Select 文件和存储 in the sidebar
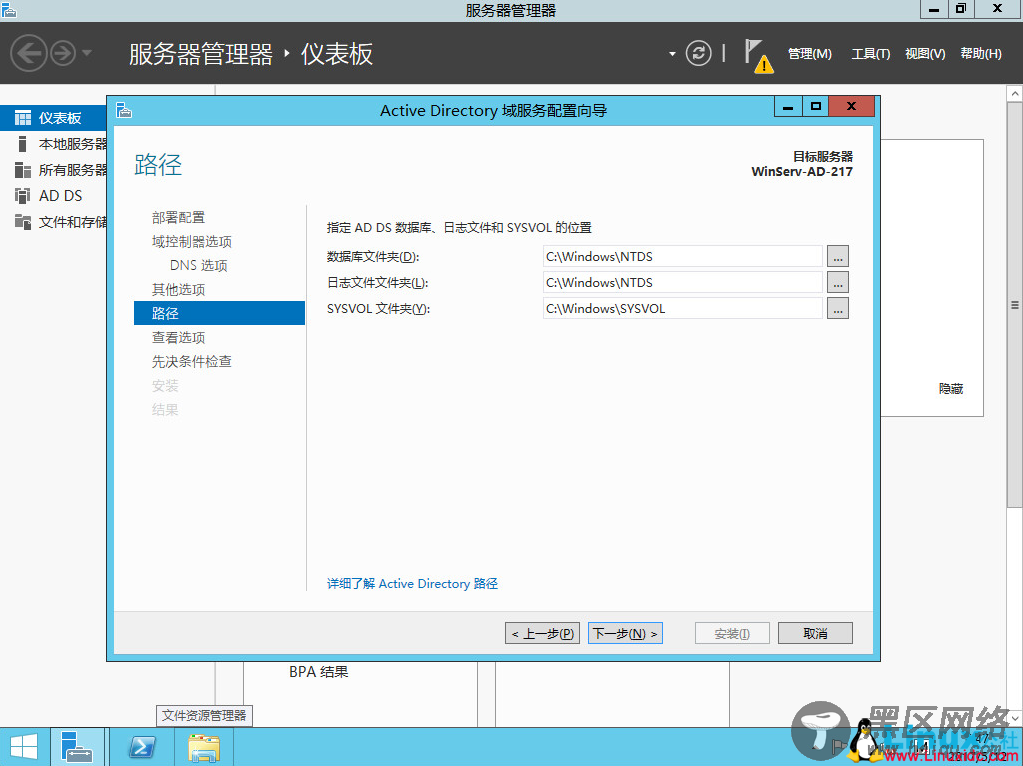1023x766 pixels. [53, 222]
